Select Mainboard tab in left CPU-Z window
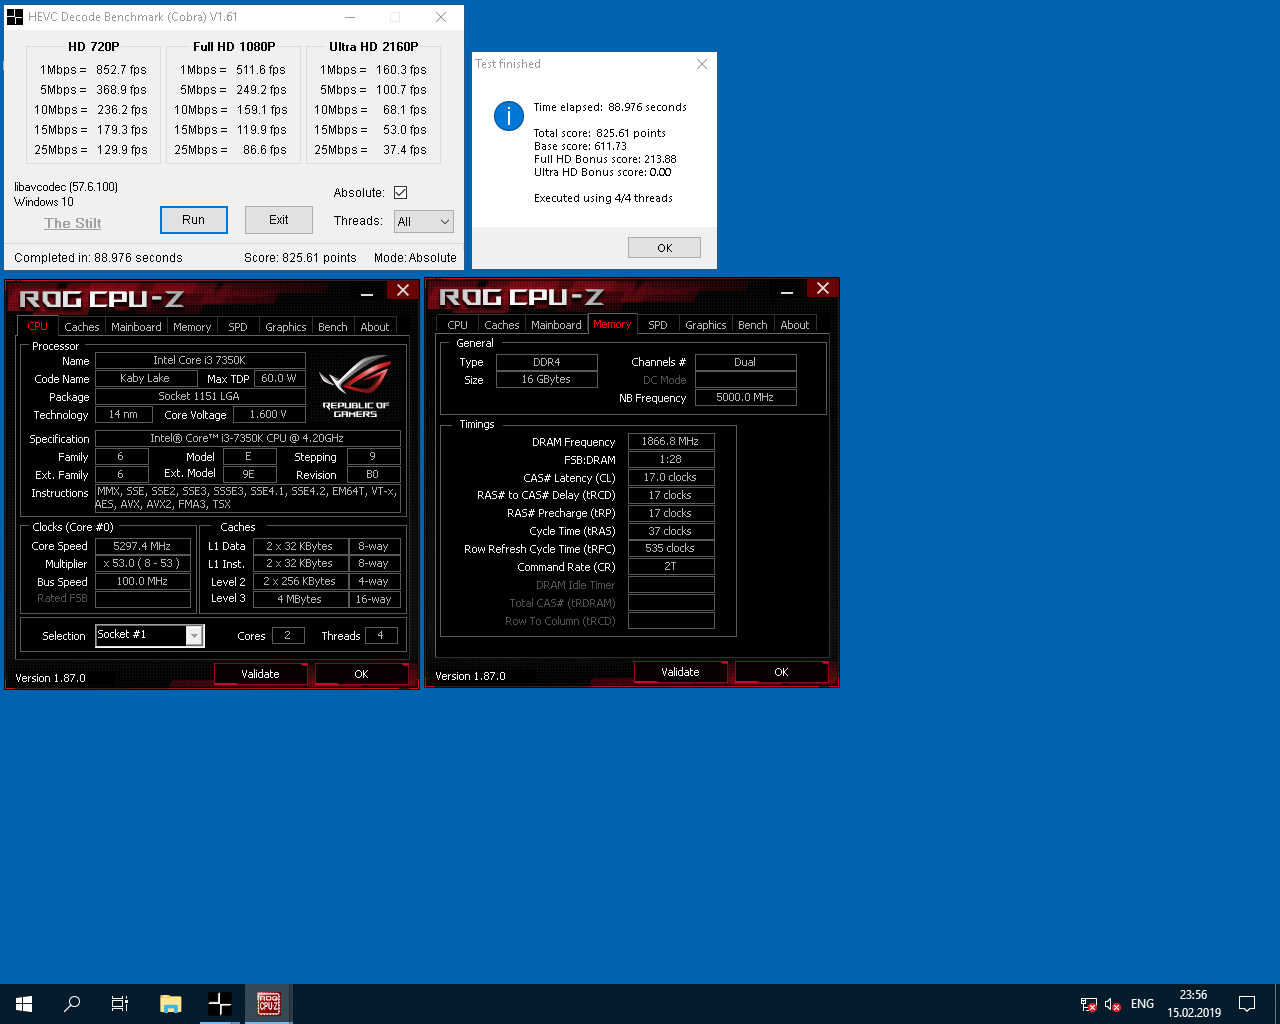Image resolution: width=1280 pixels, height=1024 pixels. [x=136, y=327]
